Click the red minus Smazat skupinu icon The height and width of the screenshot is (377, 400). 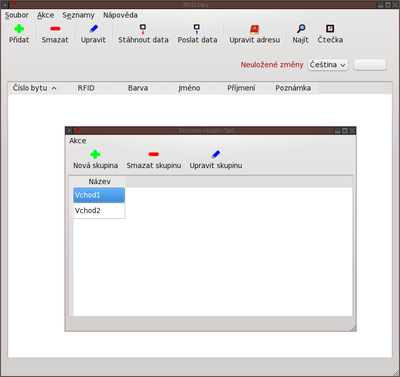pyautogui.click(x=154, y=154)
